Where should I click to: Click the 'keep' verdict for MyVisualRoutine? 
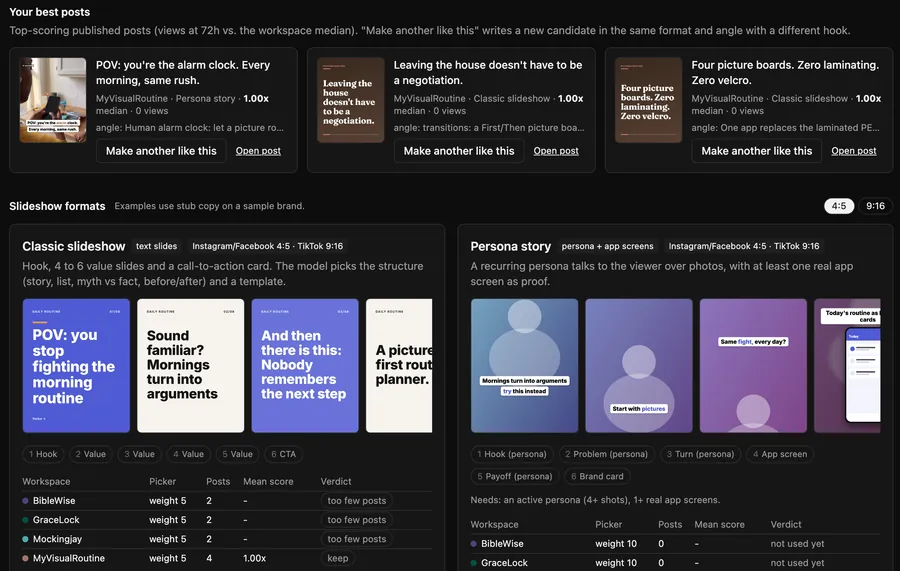click(x=338, y=558)
